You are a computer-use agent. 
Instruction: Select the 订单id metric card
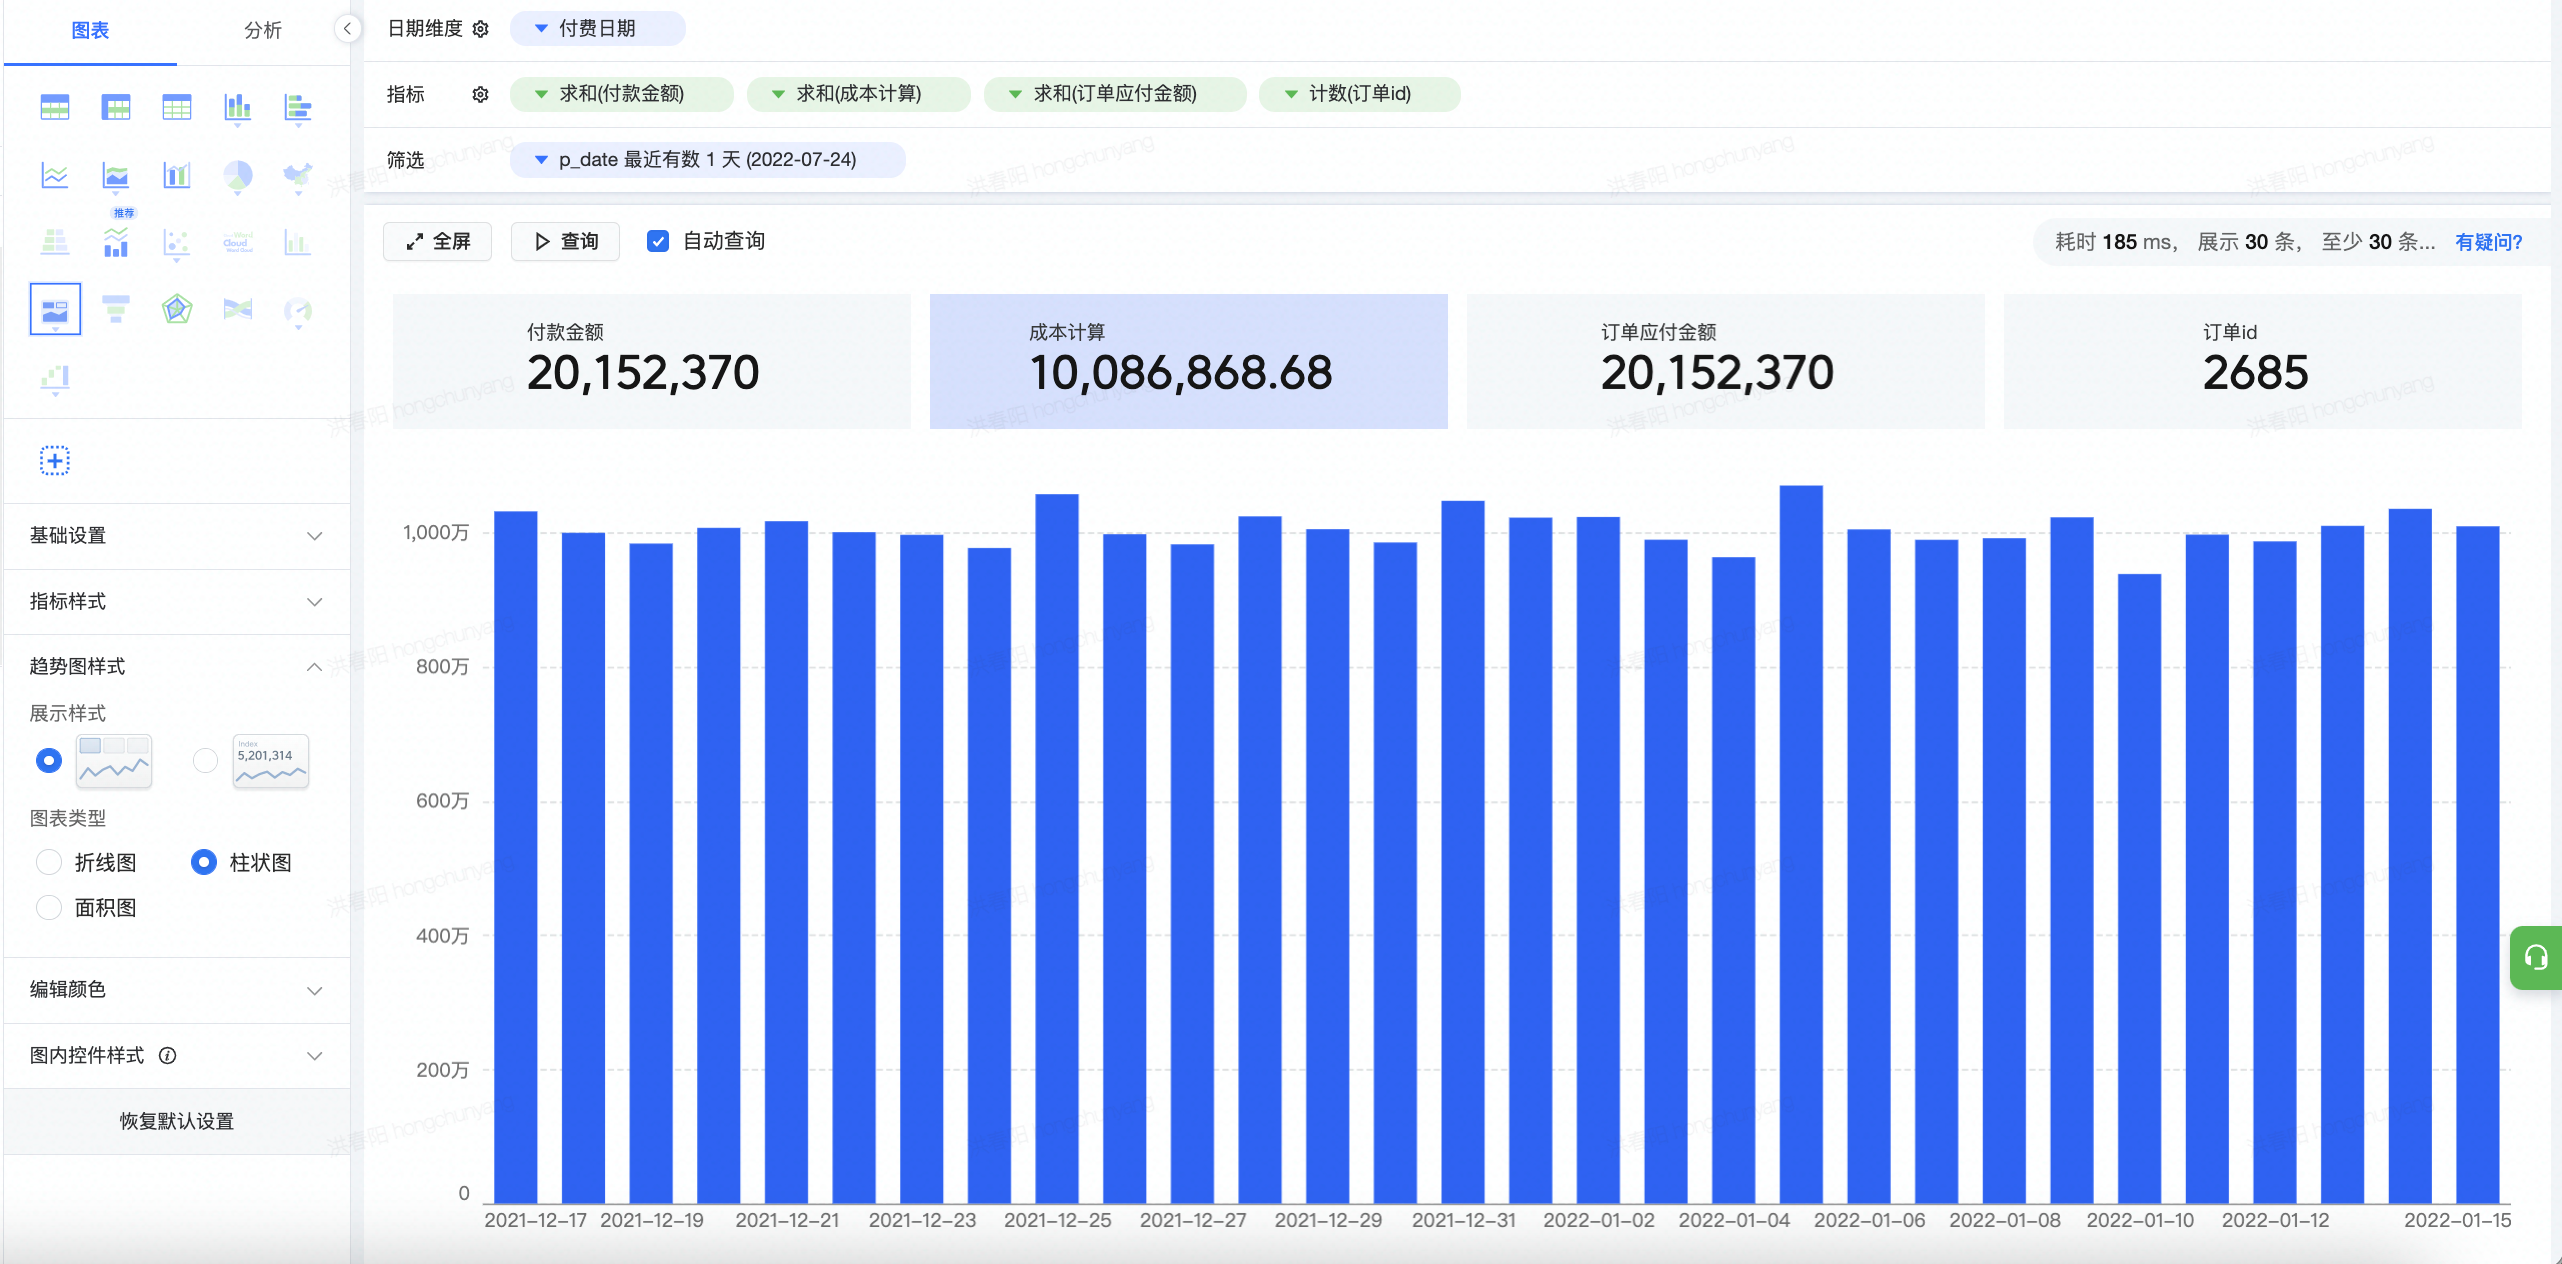point(2262,361)
